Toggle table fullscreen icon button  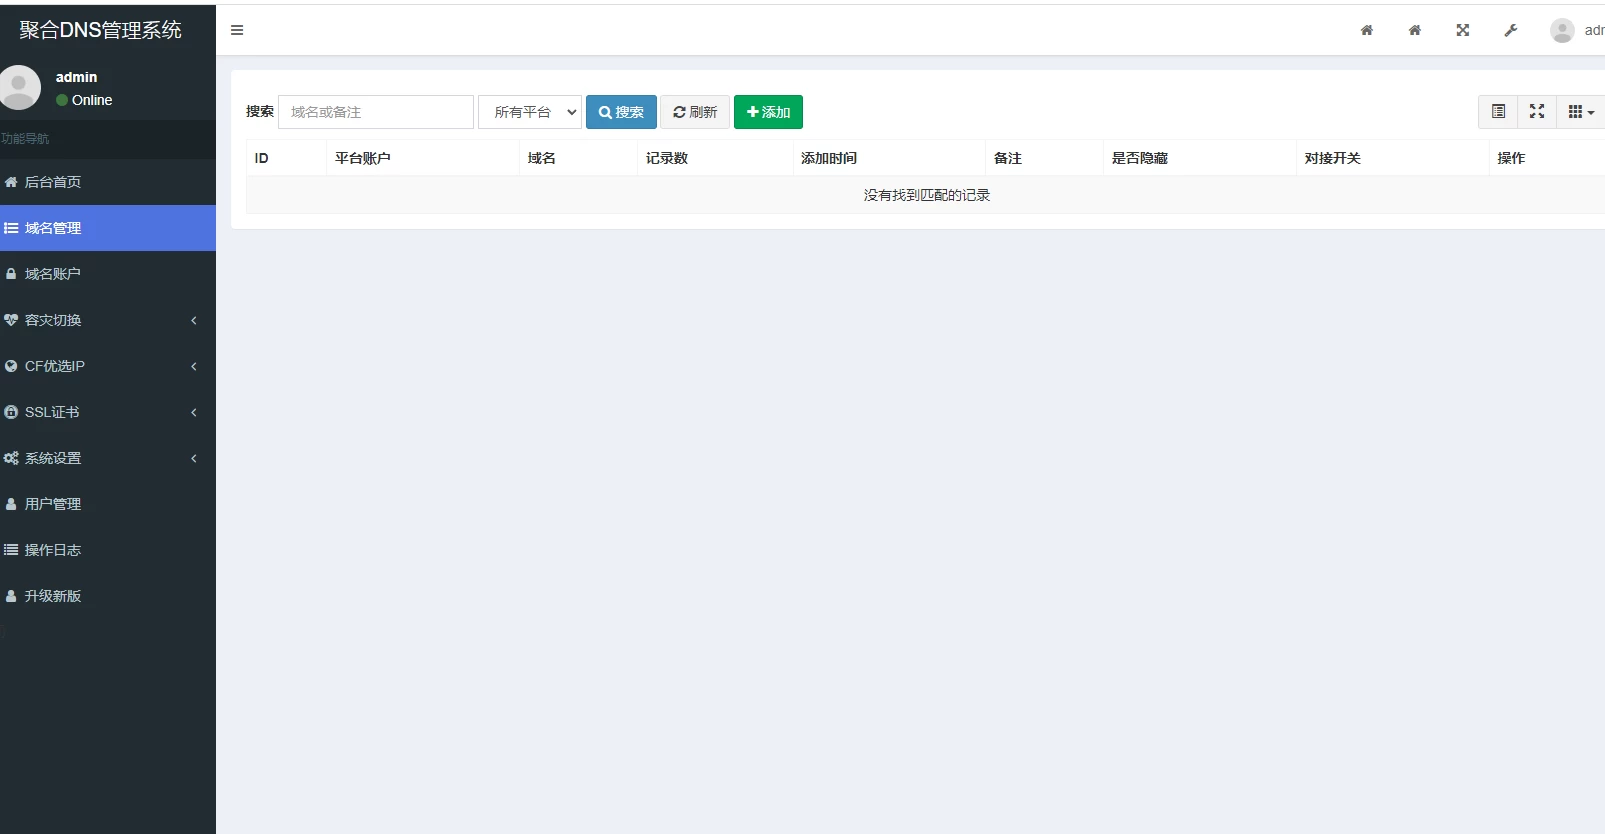click(1537, 112)
